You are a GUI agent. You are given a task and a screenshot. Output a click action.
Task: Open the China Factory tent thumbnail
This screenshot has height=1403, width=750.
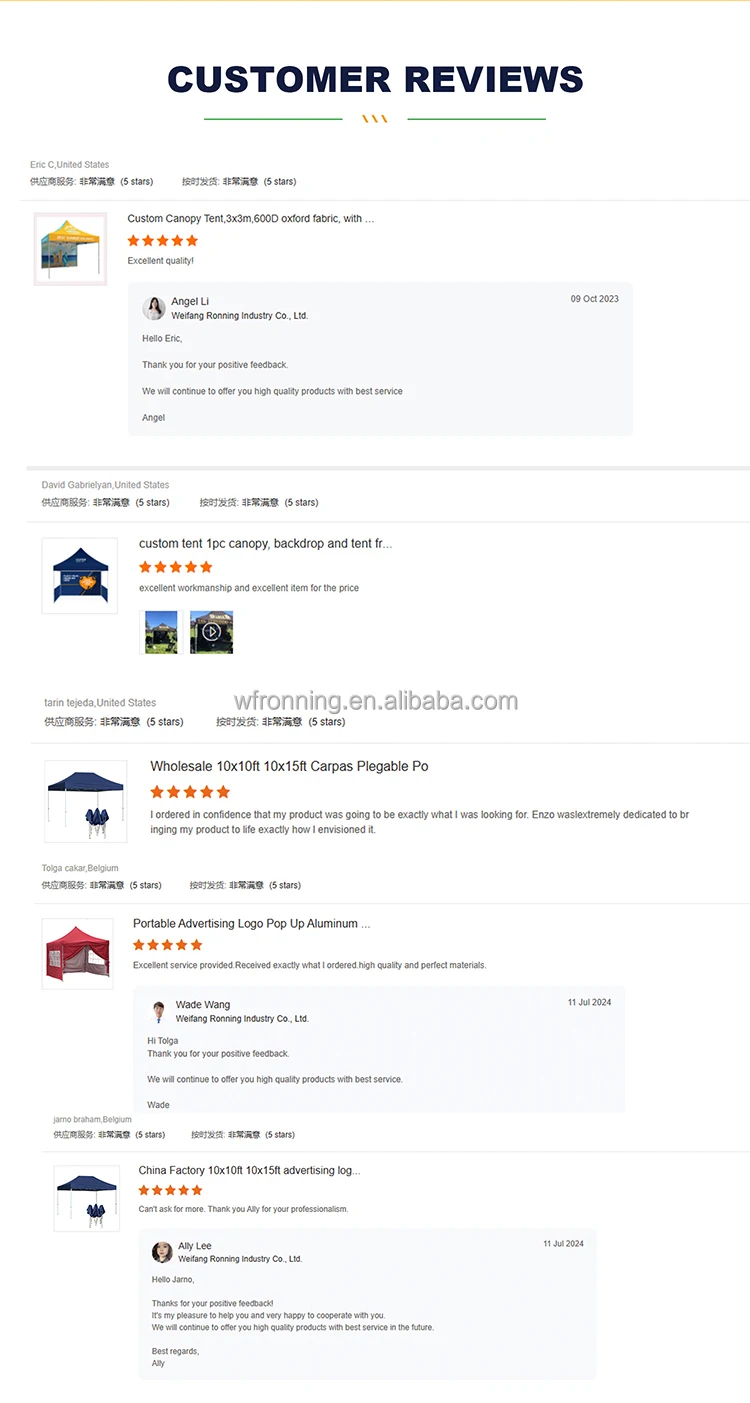87,1198
